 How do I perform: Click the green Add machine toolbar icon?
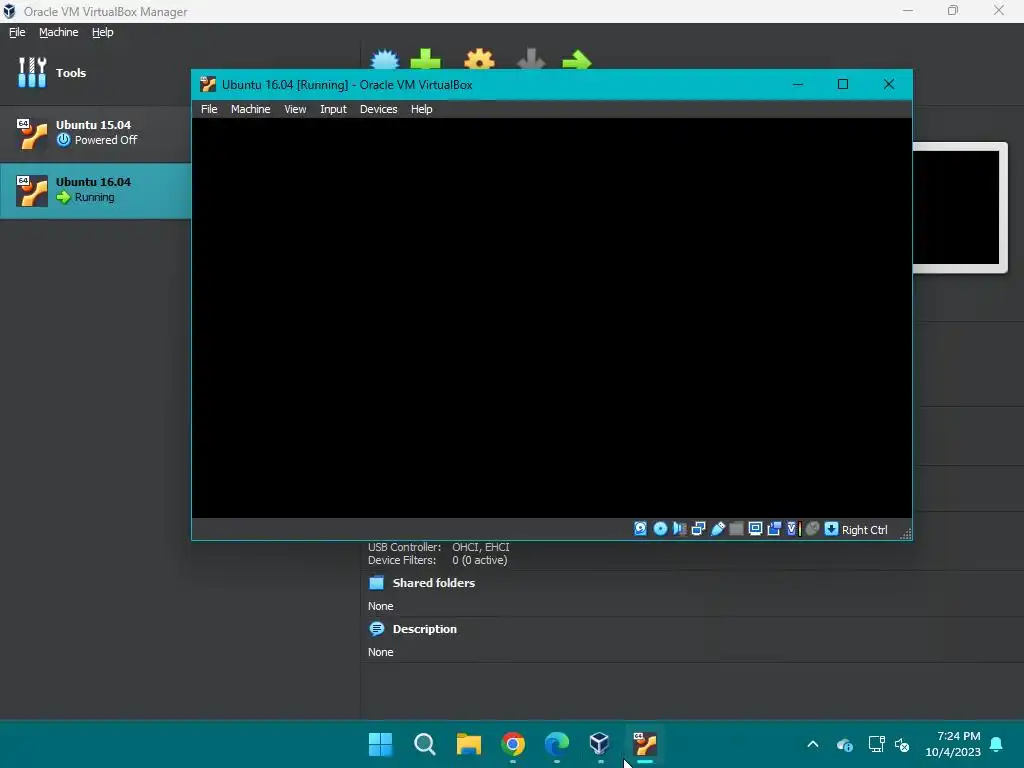(x=425, y=59)
